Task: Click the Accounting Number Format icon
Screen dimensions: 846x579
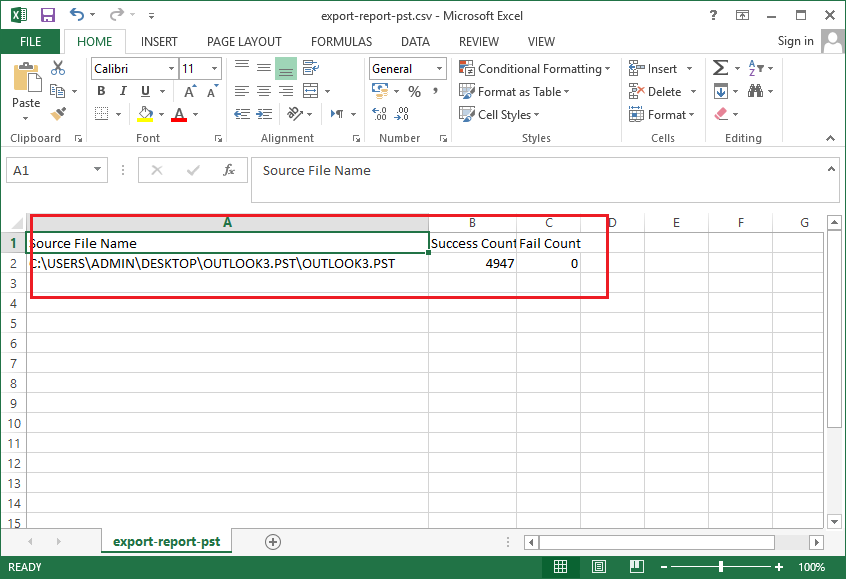Action: 380,91
